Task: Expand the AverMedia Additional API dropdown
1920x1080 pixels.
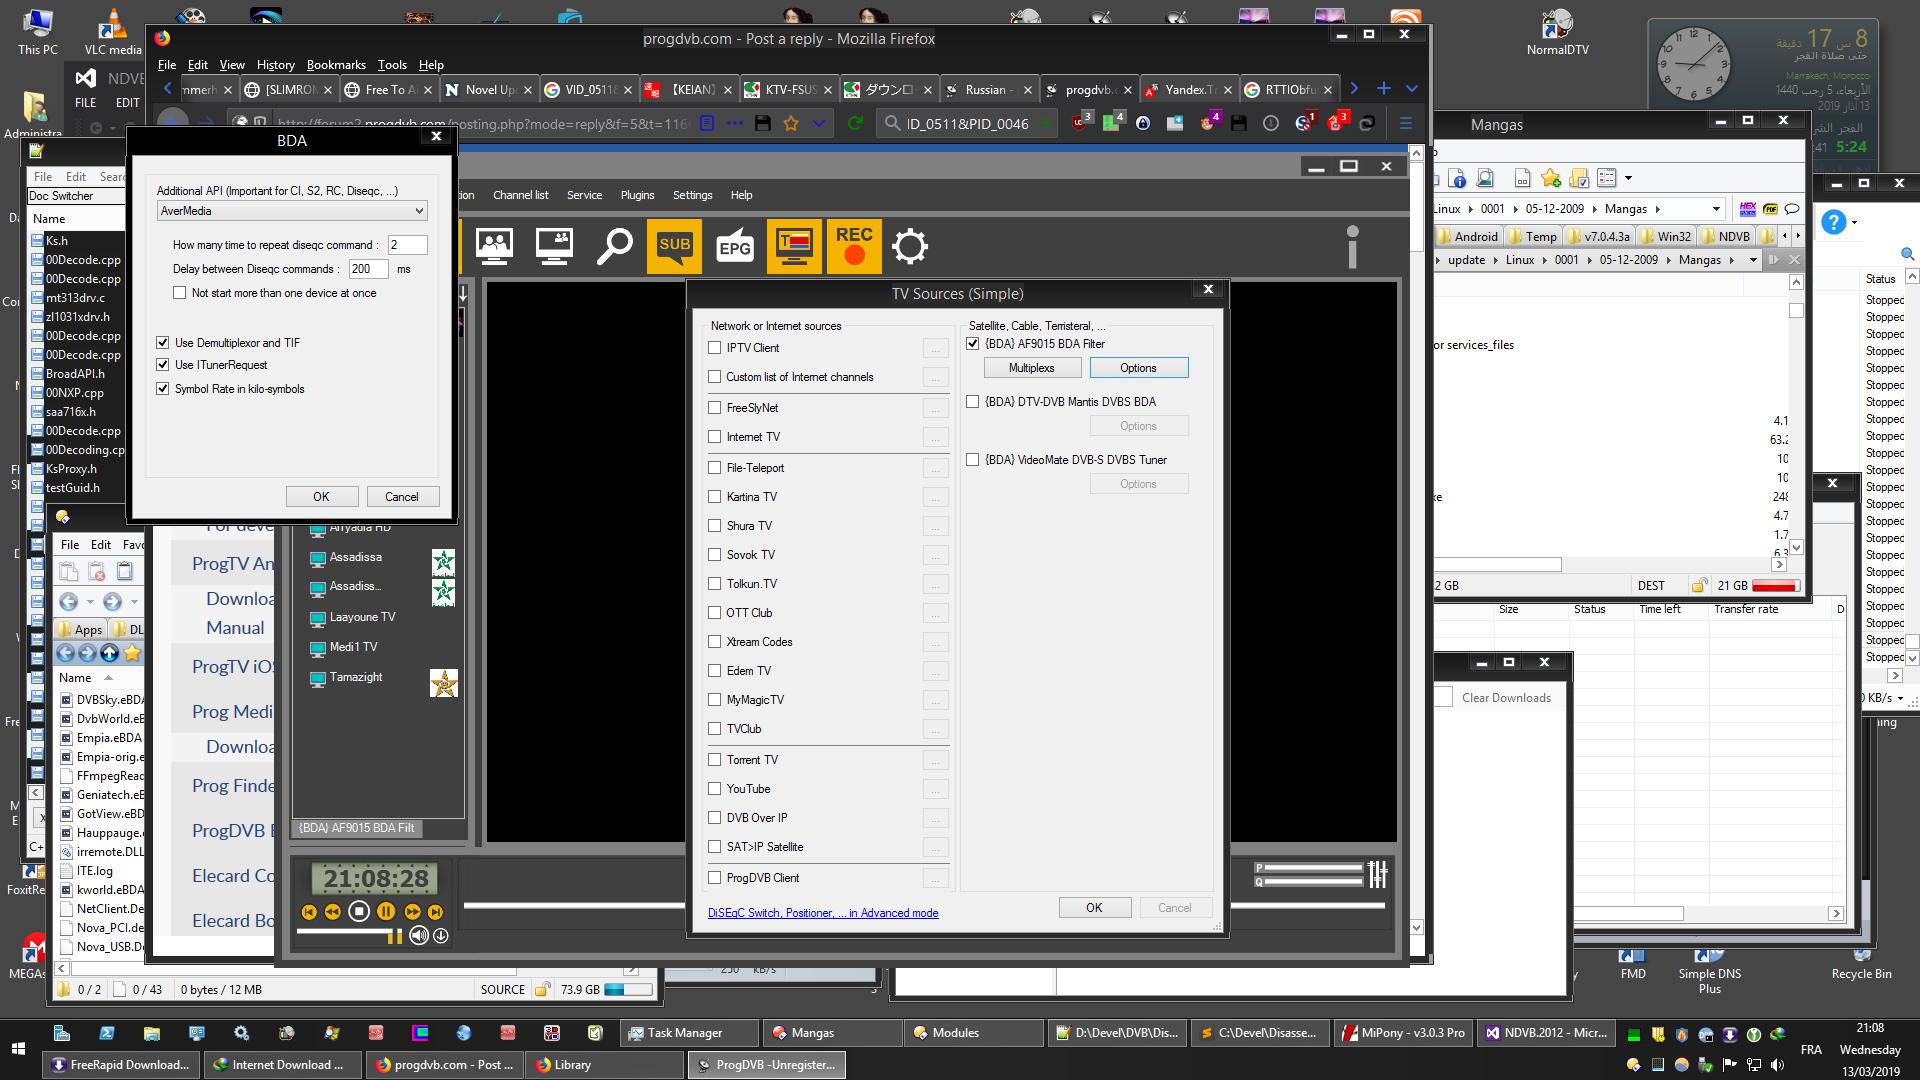Action: pos(419,211)
